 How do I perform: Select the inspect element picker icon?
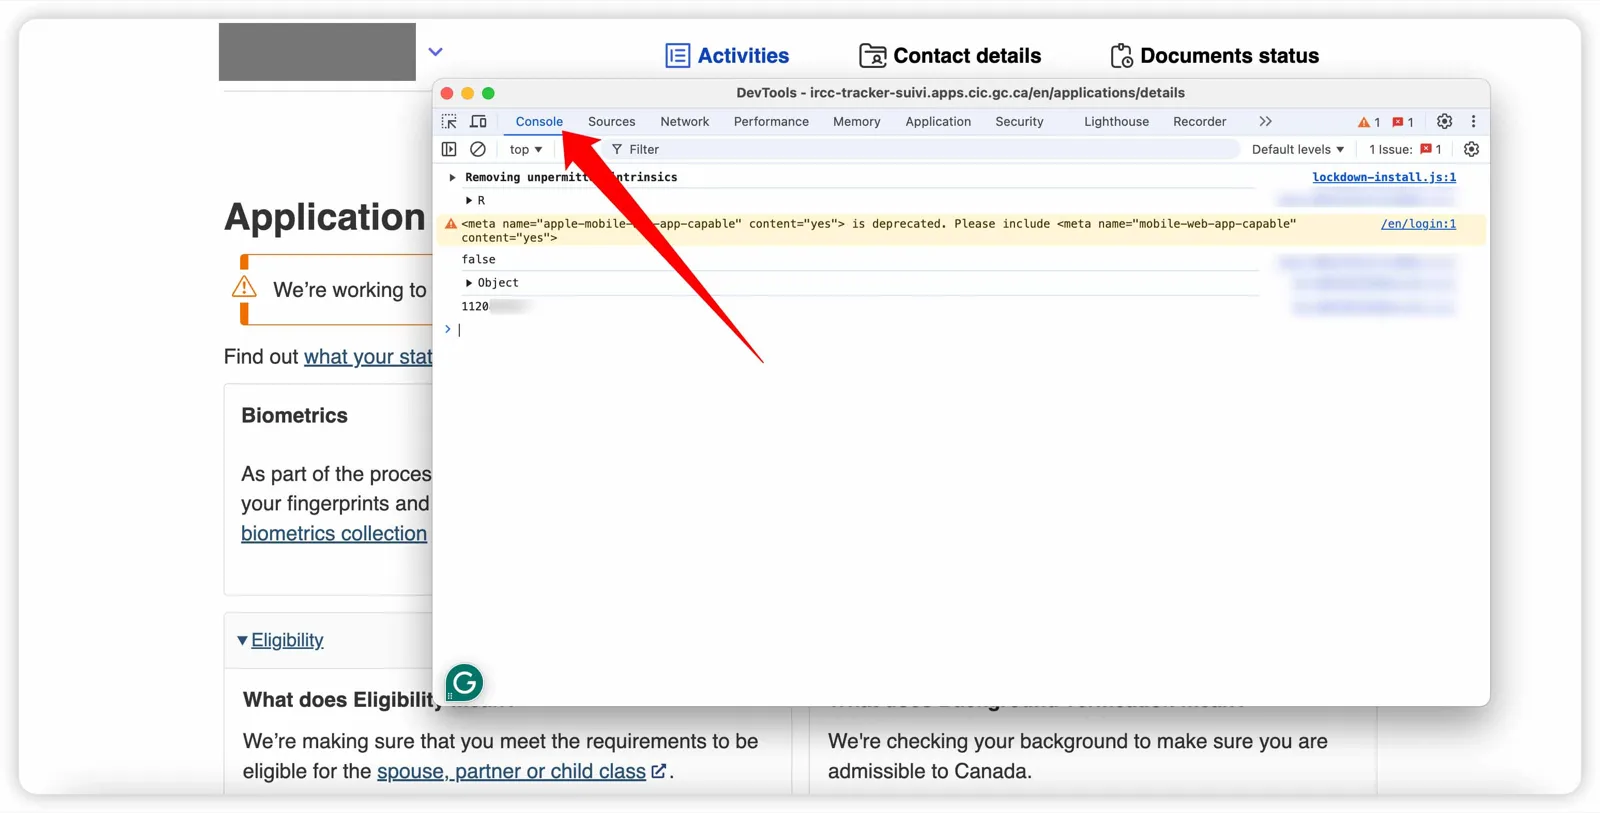449,121
